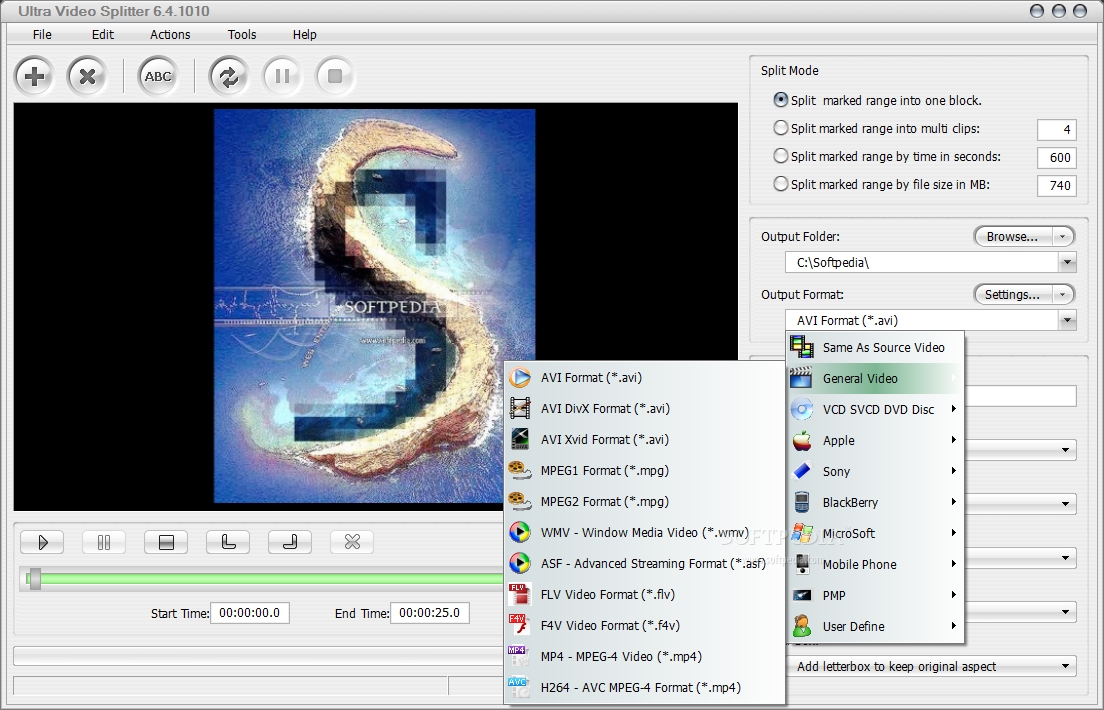Choose F4V Video Format
The width and height of the screenshot is (1104, 710).
[644, 625]
